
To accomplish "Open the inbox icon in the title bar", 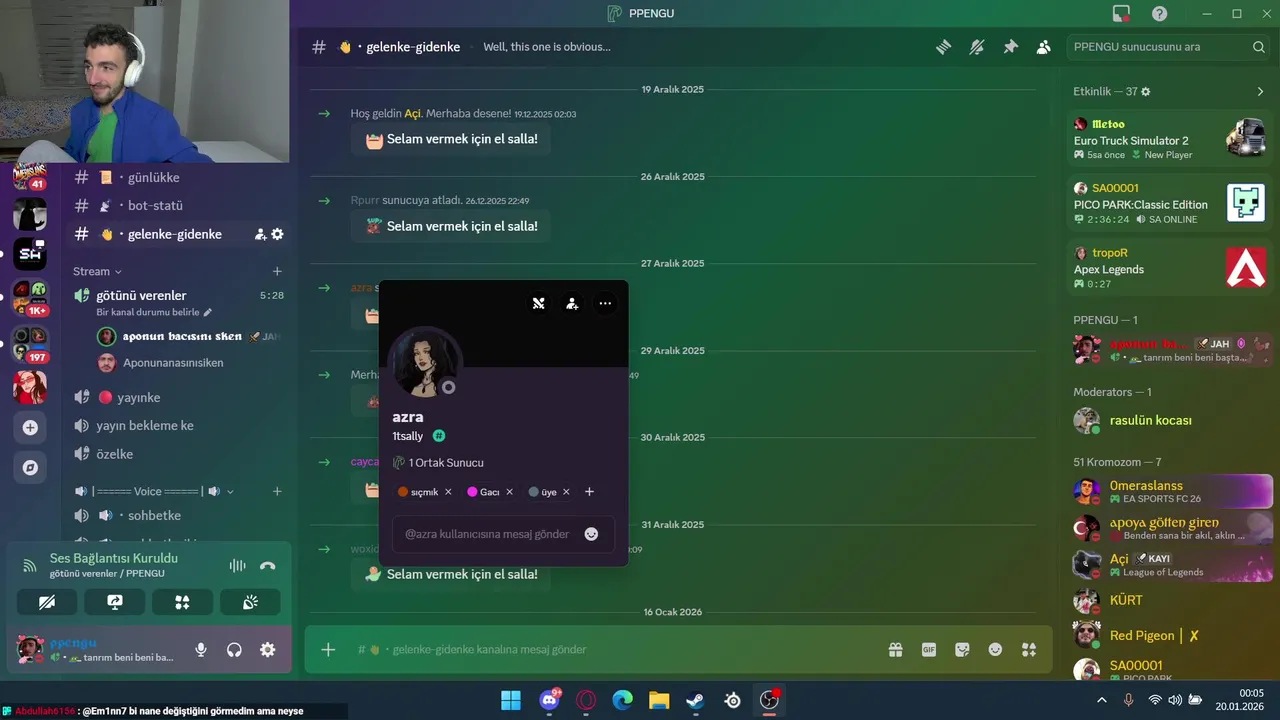I will click(1121, 14).
